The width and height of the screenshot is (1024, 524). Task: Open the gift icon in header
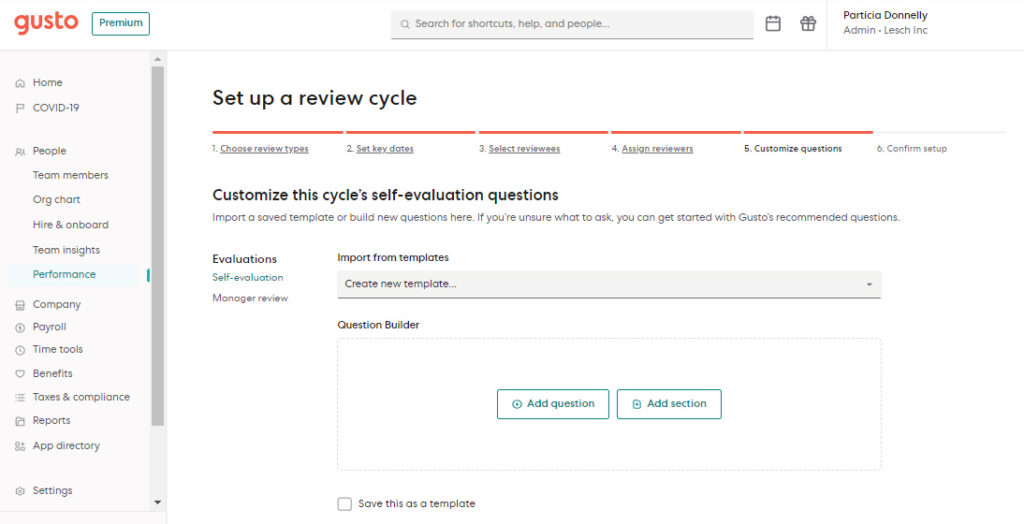pos(808,24)
